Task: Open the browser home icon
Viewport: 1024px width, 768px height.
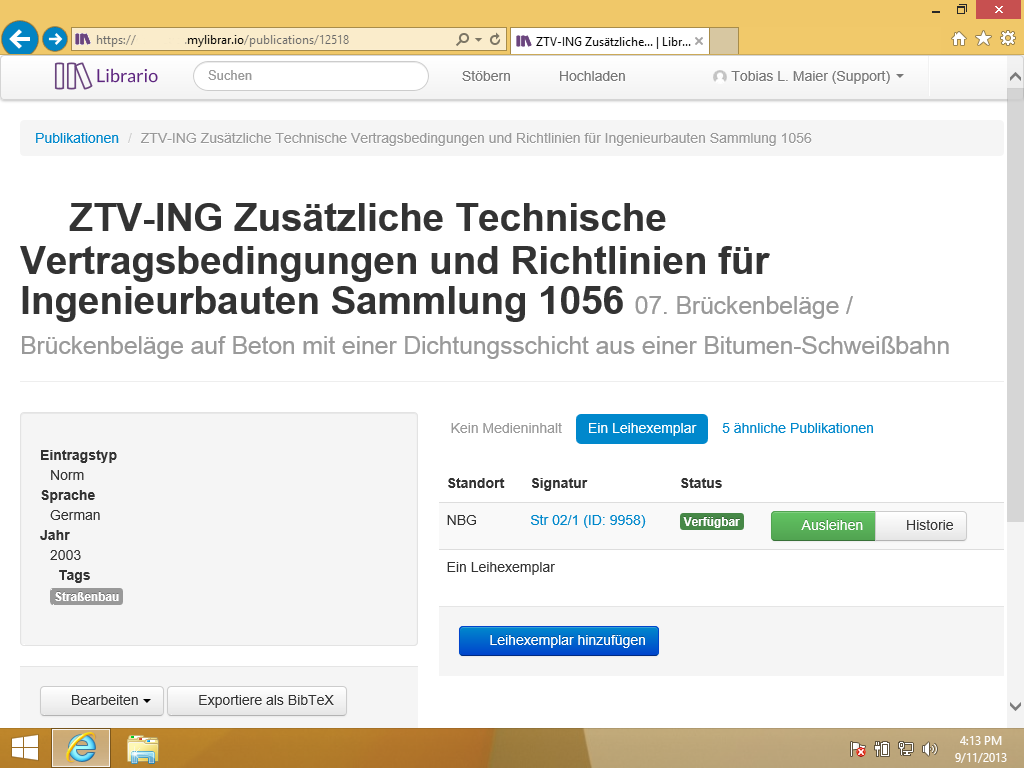Action: [959, 39]
